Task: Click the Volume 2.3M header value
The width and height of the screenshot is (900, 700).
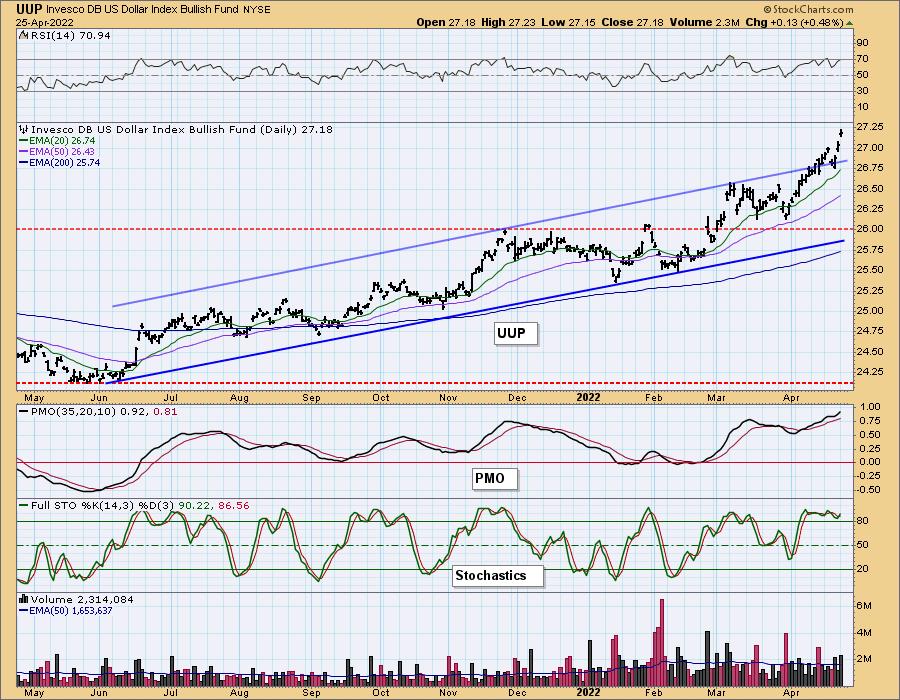Action: pos(704,22)
